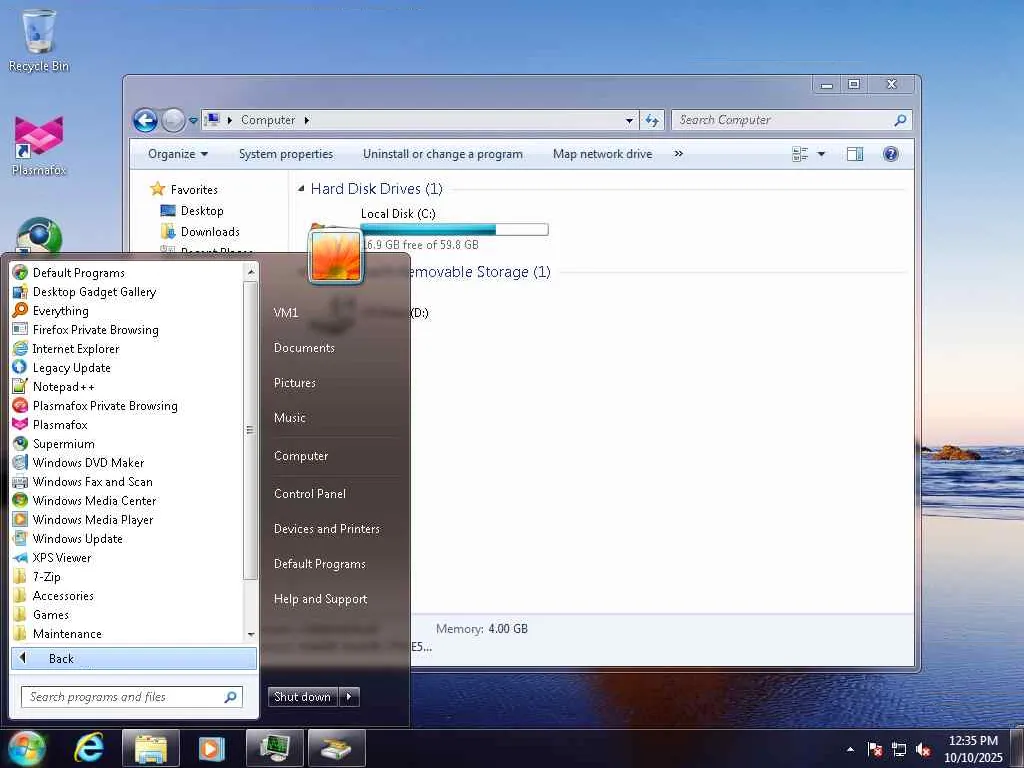Click the Shut down button
The height and width of the screenshot is (768, 1024).
(302, 697)
